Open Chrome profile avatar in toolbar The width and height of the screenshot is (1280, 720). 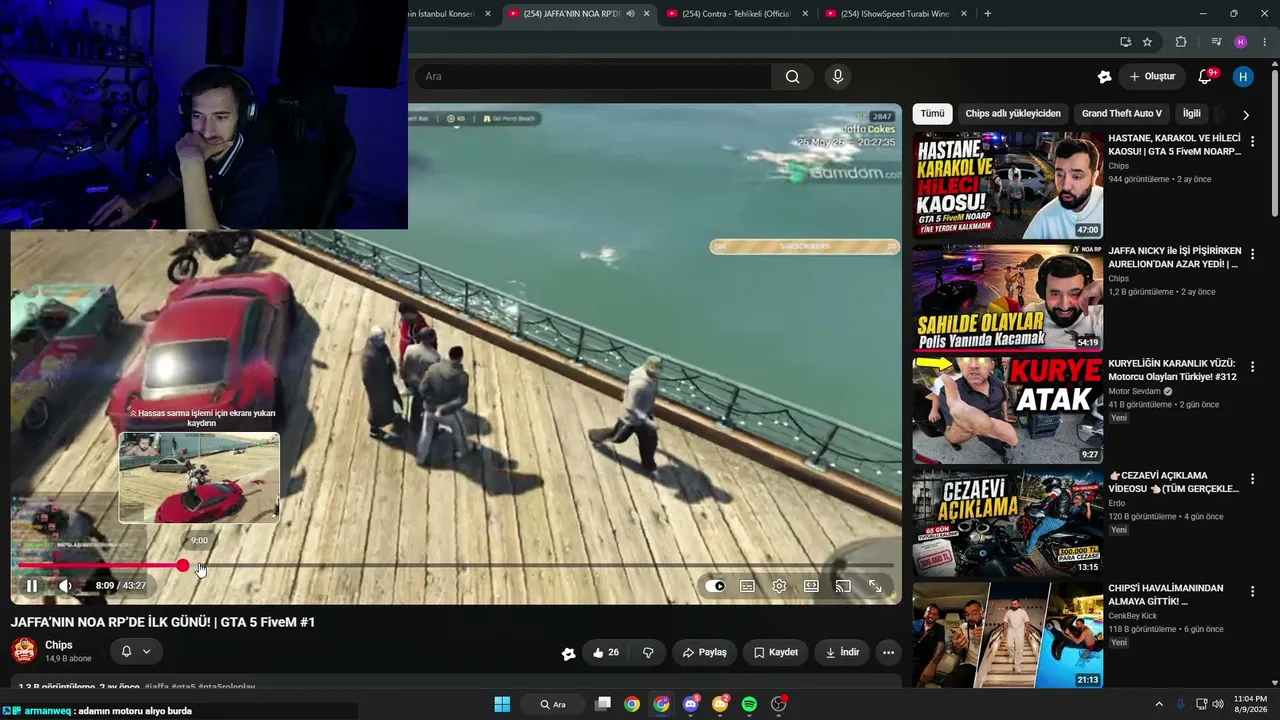(1241, 42)
